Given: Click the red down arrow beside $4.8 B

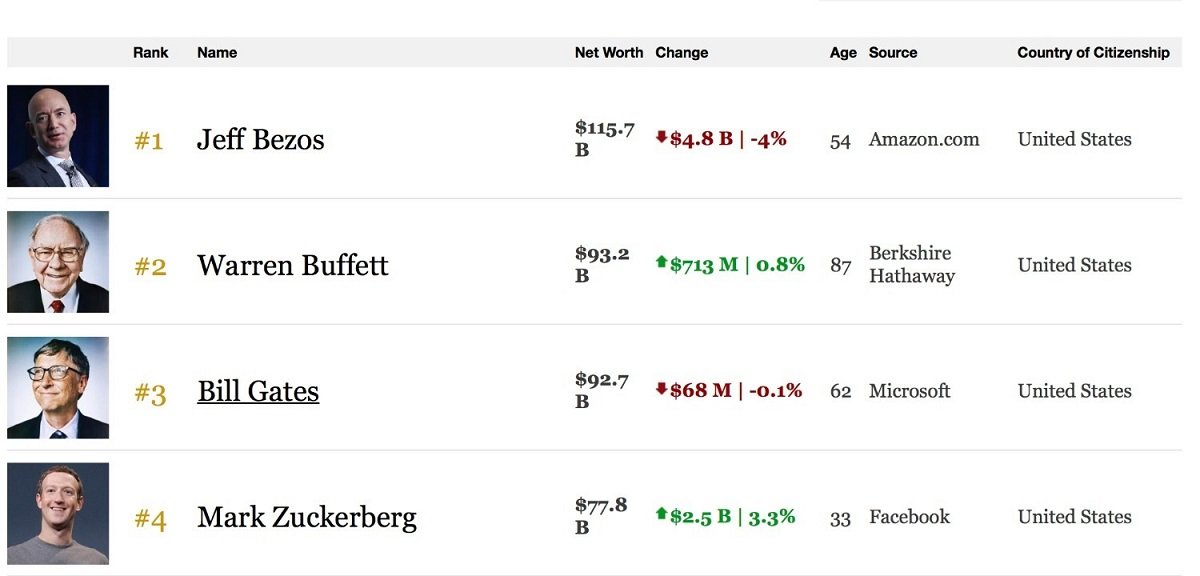Looking at the screenshot, I should 661,137.
